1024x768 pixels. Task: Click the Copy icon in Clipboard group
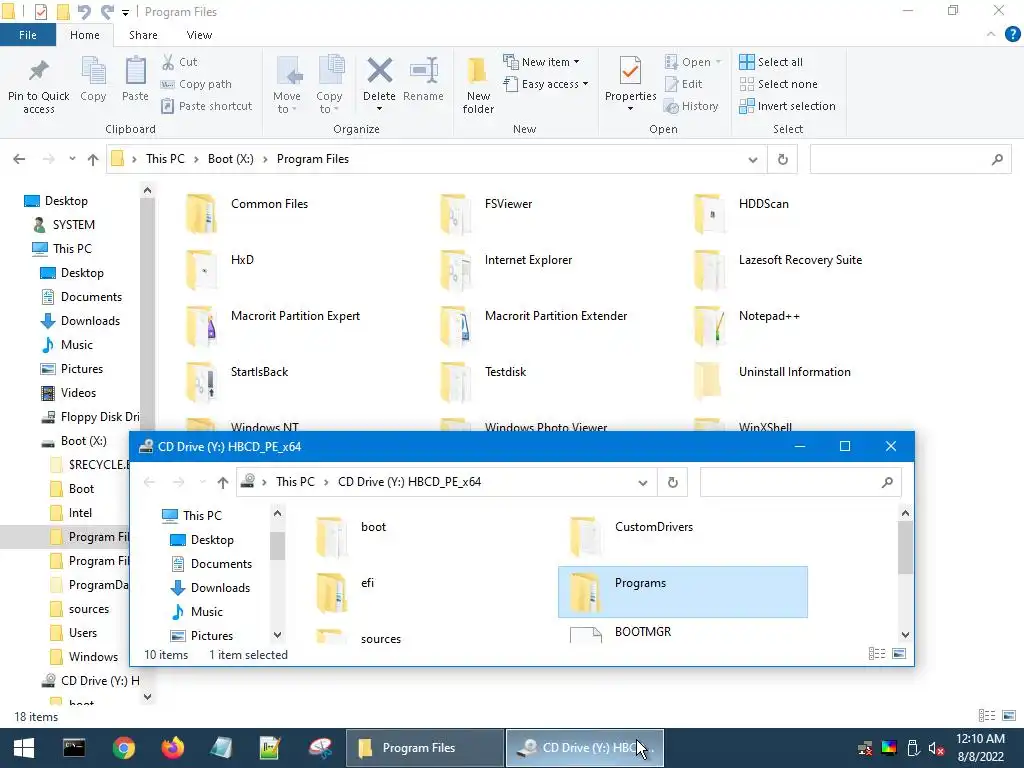click(x=93, y=79)
